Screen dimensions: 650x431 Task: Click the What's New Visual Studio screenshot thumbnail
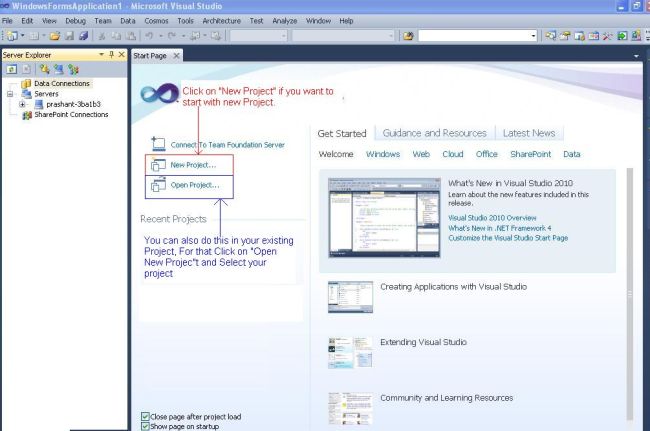point(384,218)
